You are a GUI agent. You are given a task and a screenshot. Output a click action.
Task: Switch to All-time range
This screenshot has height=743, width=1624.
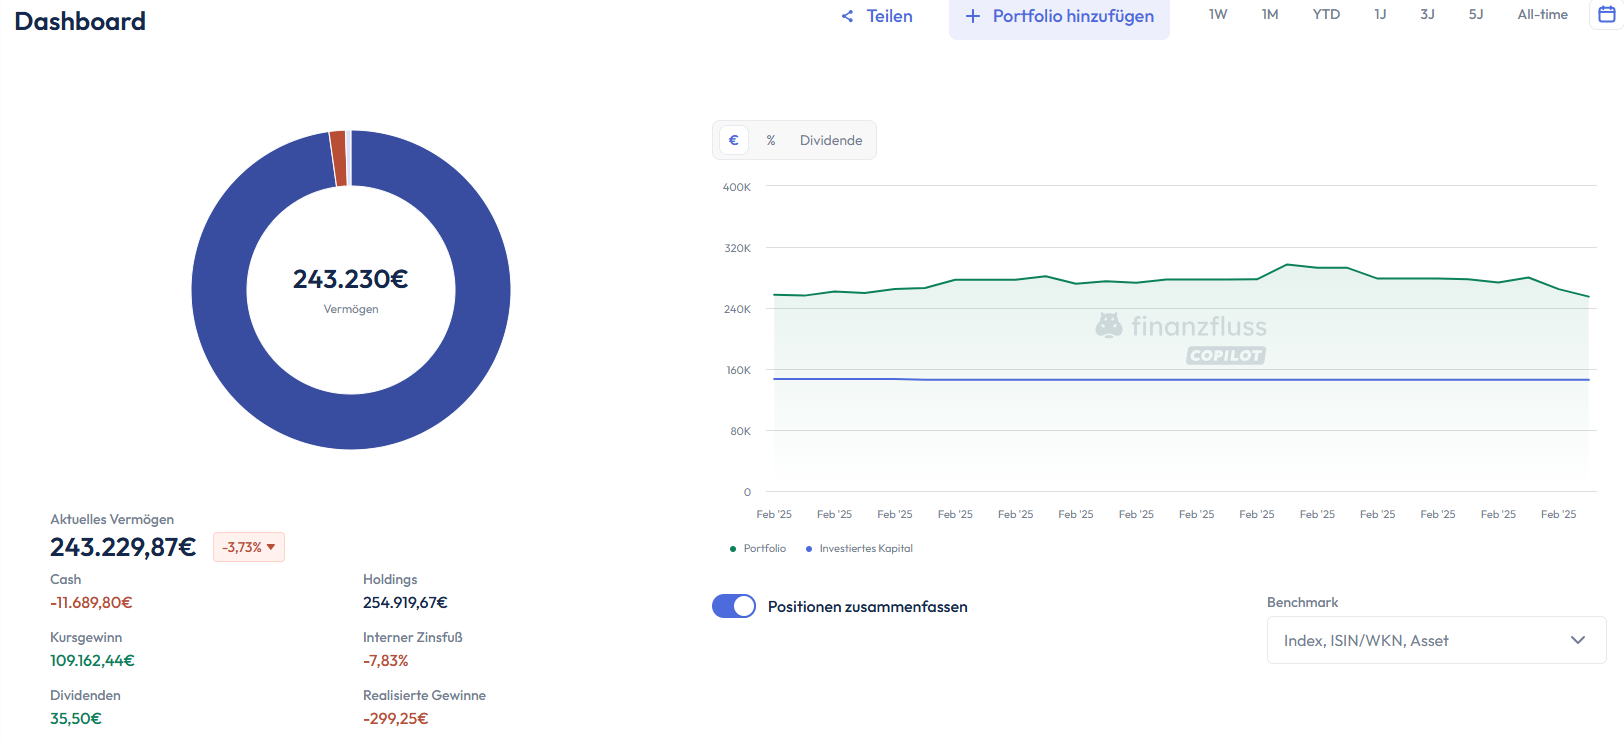point(1542,14)
